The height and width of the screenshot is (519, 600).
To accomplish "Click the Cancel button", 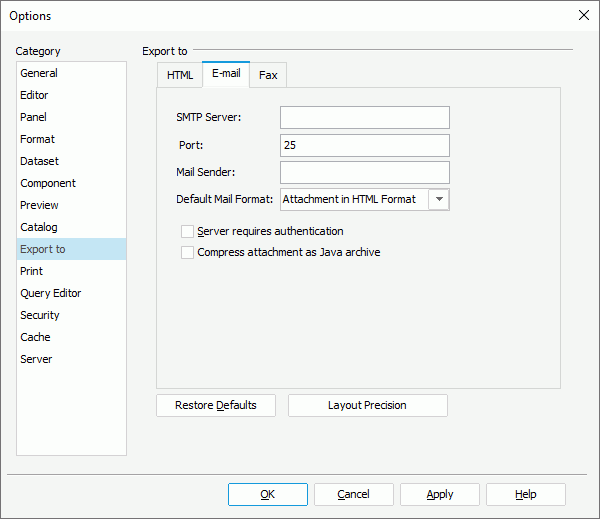I will (354, 495).
